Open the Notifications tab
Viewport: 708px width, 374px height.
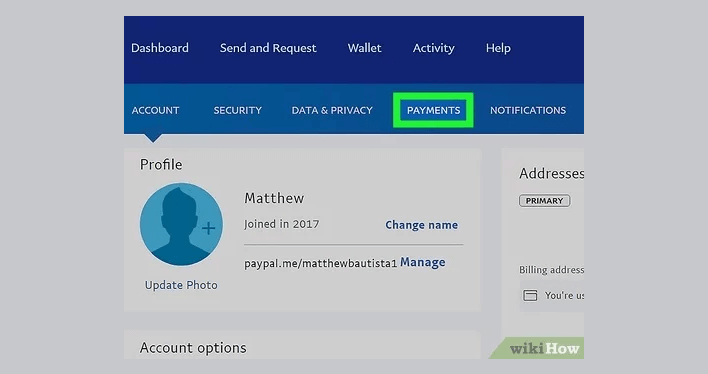[528, 110]
